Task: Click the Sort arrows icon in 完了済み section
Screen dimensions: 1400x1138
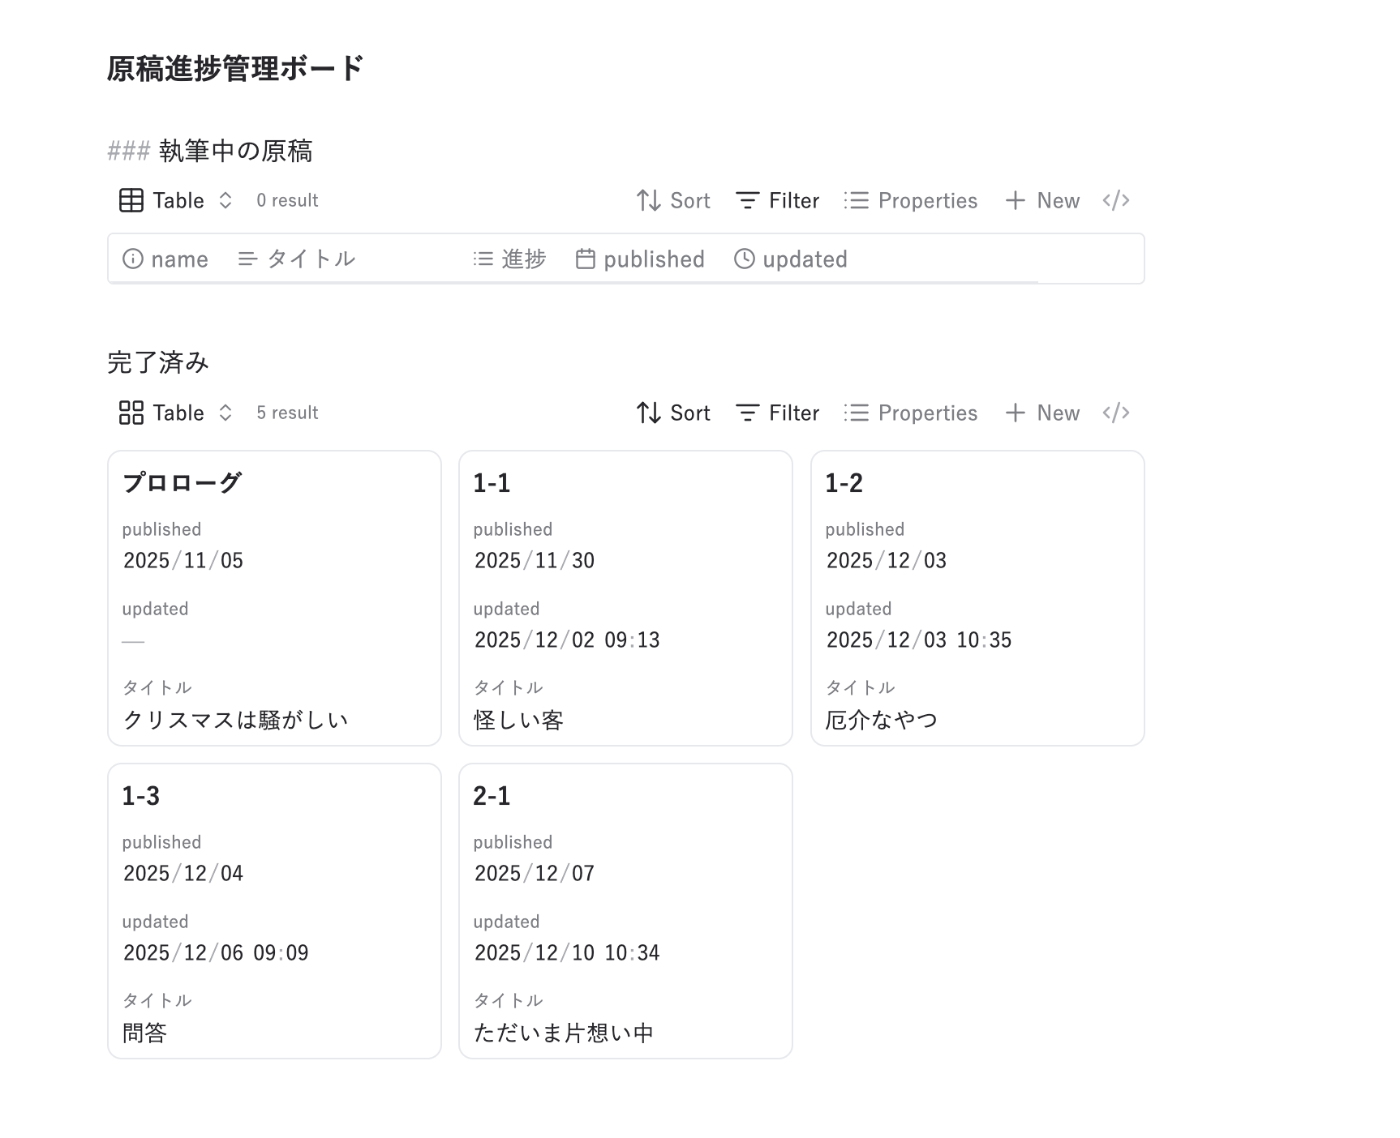Action: [649, 413]
